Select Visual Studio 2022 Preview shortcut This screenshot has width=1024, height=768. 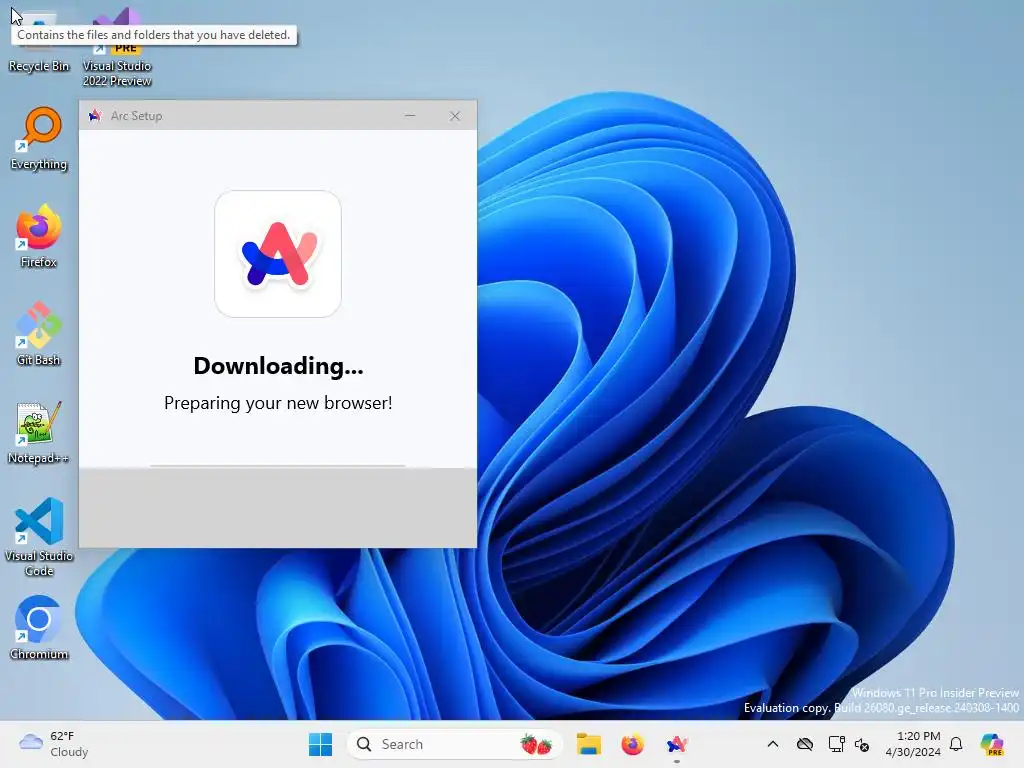[x=117, y=49]
